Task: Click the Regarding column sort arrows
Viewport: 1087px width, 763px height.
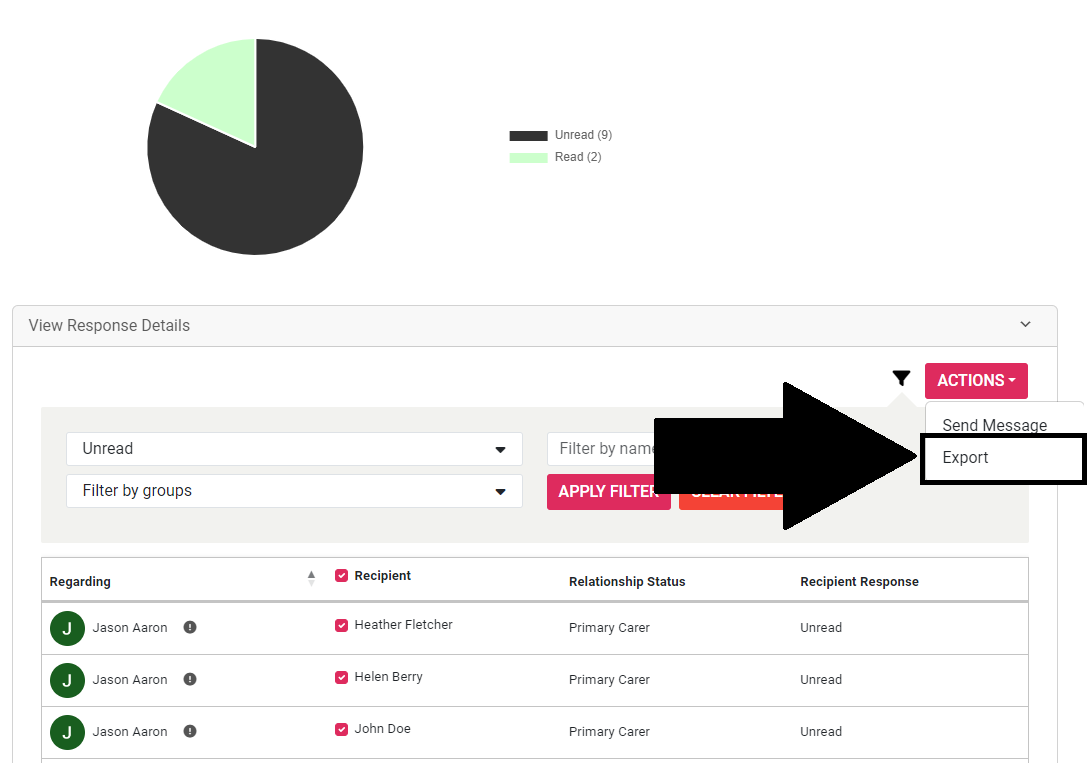Action: [311, 578]
